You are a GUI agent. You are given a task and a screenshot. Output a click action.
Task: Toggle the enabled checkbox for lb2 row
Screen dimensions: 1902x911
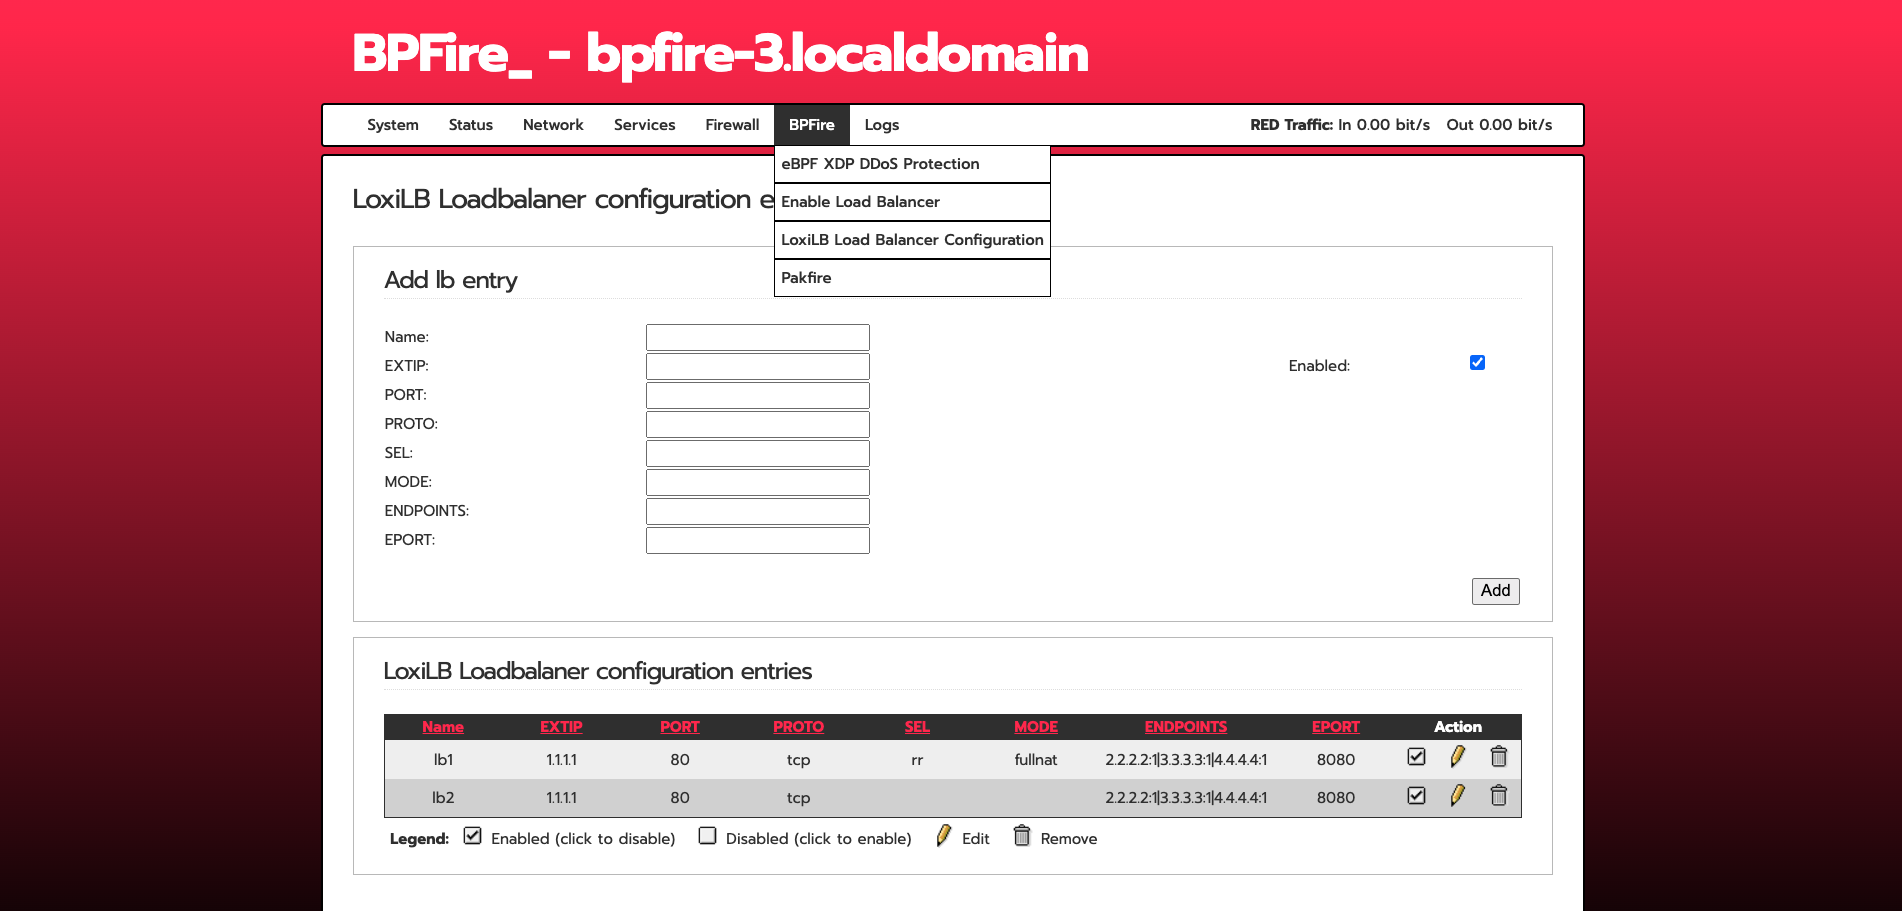(x=1416, y=796)
